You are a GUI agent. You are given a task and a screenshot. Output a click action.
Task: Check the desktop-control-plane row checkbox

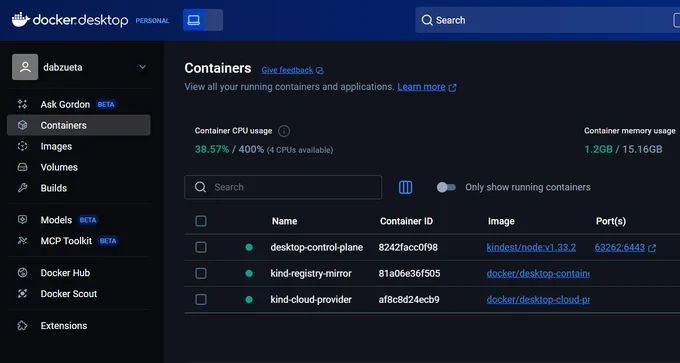[x=201, y=247]
